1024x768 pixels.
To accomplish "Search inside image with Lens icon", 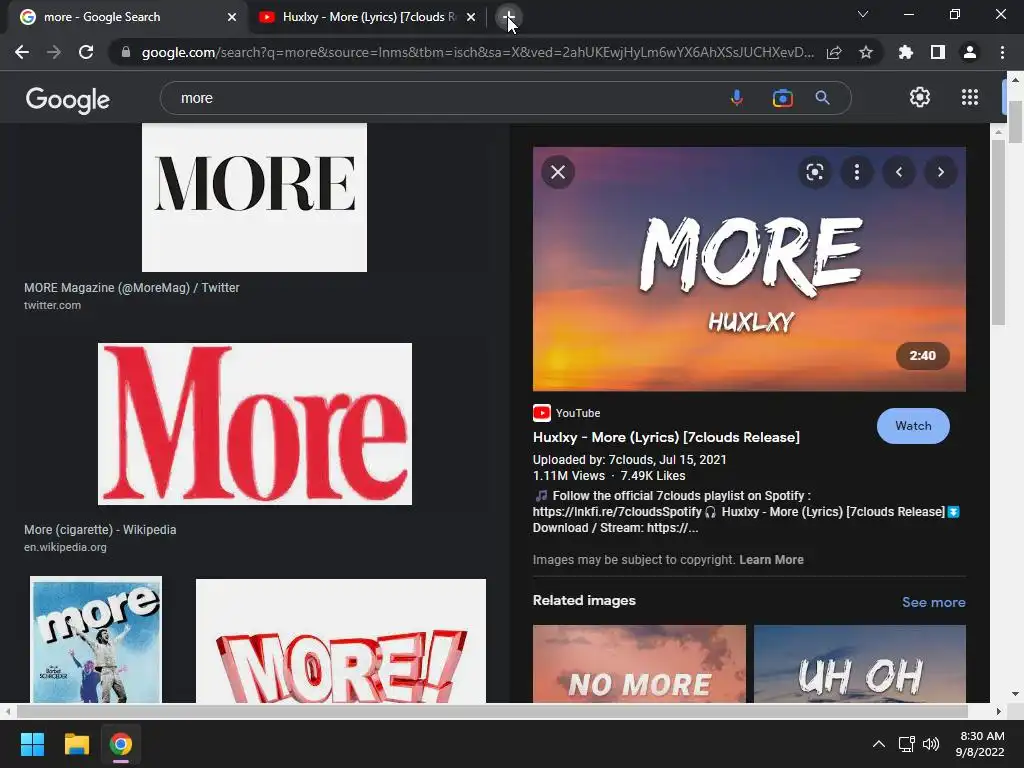I will click(x=814, y=172).
